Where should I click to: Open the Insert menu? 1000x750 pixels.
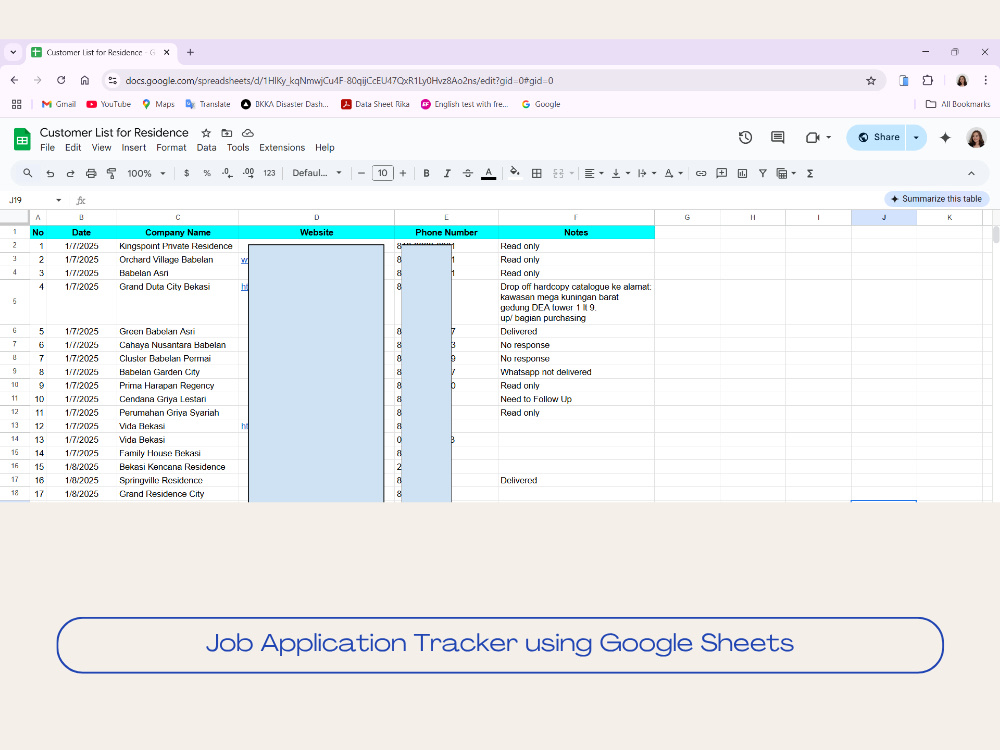pyautogui.click(x=134, y=147)
